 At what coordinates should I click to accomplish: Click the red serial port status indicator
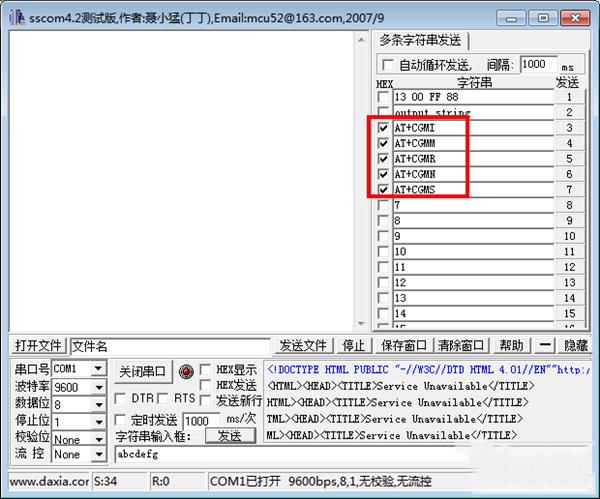tap(186, 370)
